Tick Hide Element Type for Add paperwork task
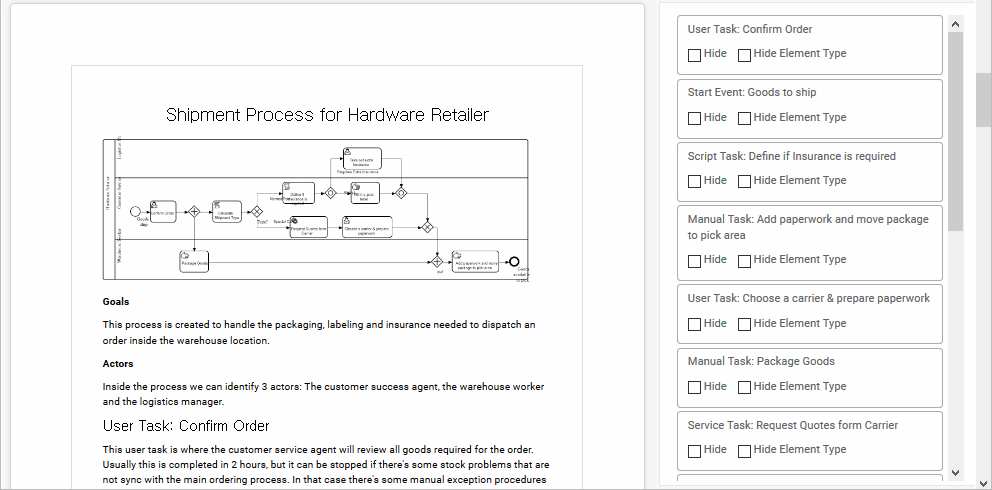The width and height of the screenshot is (992, 490). tap(744, 260)
